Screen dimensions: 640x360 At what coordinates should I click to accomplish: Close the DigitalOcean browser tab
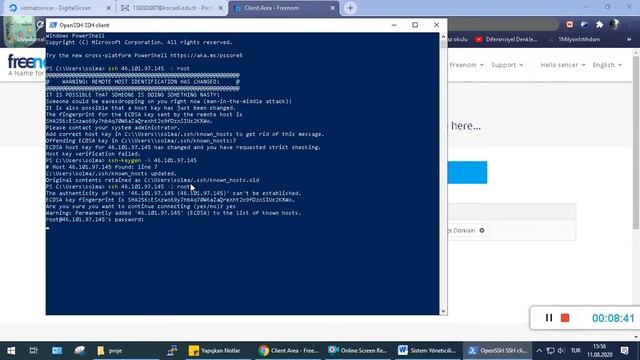click(x=108, y=8)
